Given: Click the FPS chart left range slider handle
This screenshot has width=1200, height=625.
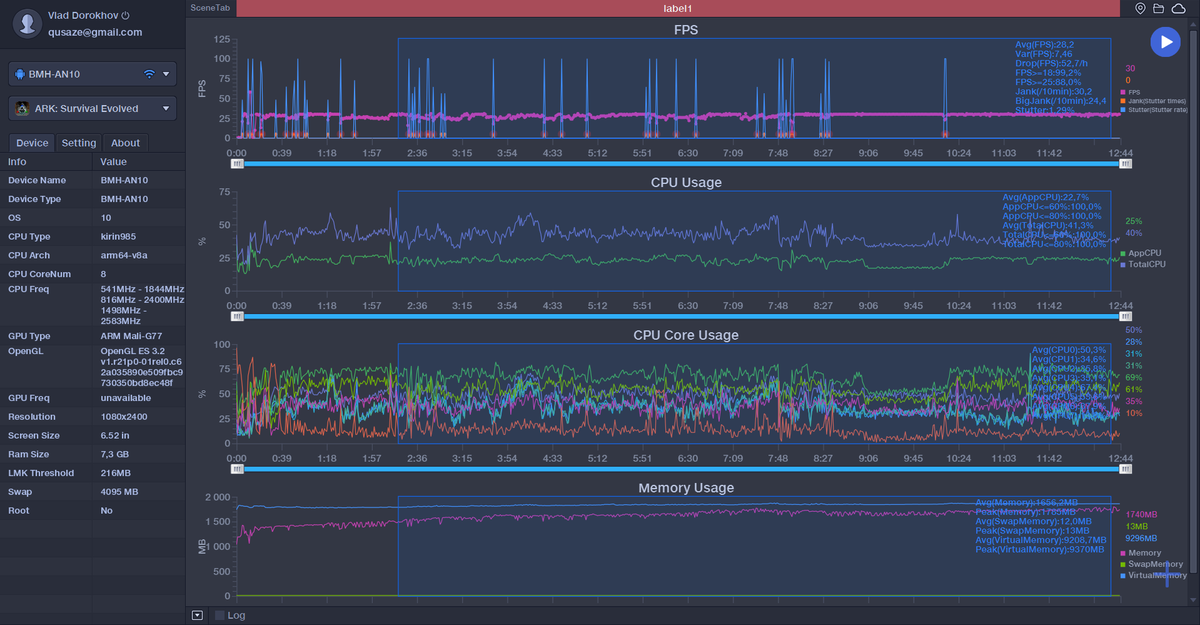Looking at the screenshot, I should [237, 164].
